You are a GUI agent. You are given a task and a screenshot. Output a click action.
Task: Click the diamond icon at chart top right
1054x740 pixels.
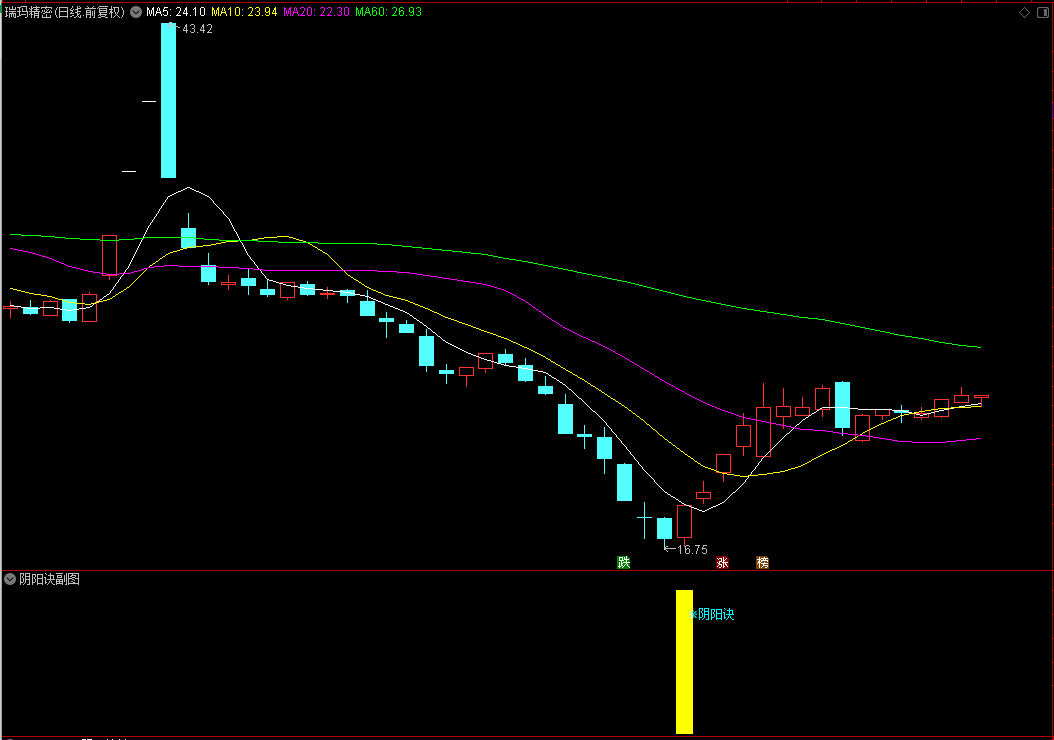pyautogui.click(x=1024, y=12)
